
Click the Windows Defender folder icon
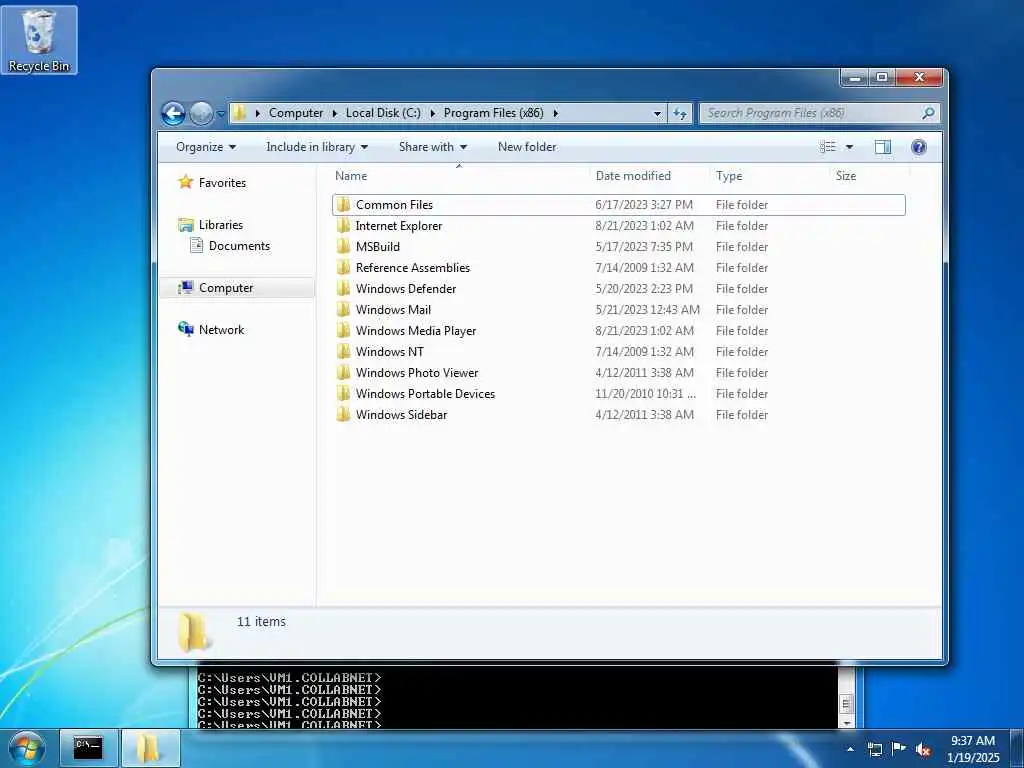(x=344, y=288)
